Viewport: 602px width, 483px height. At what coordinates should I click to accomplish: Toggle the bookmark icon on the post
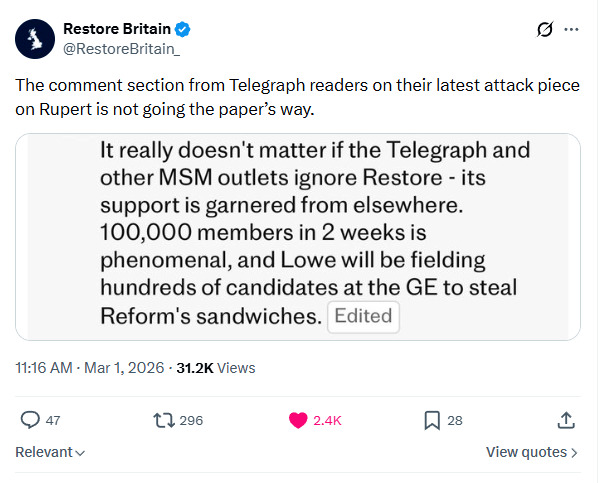[432, 420]
